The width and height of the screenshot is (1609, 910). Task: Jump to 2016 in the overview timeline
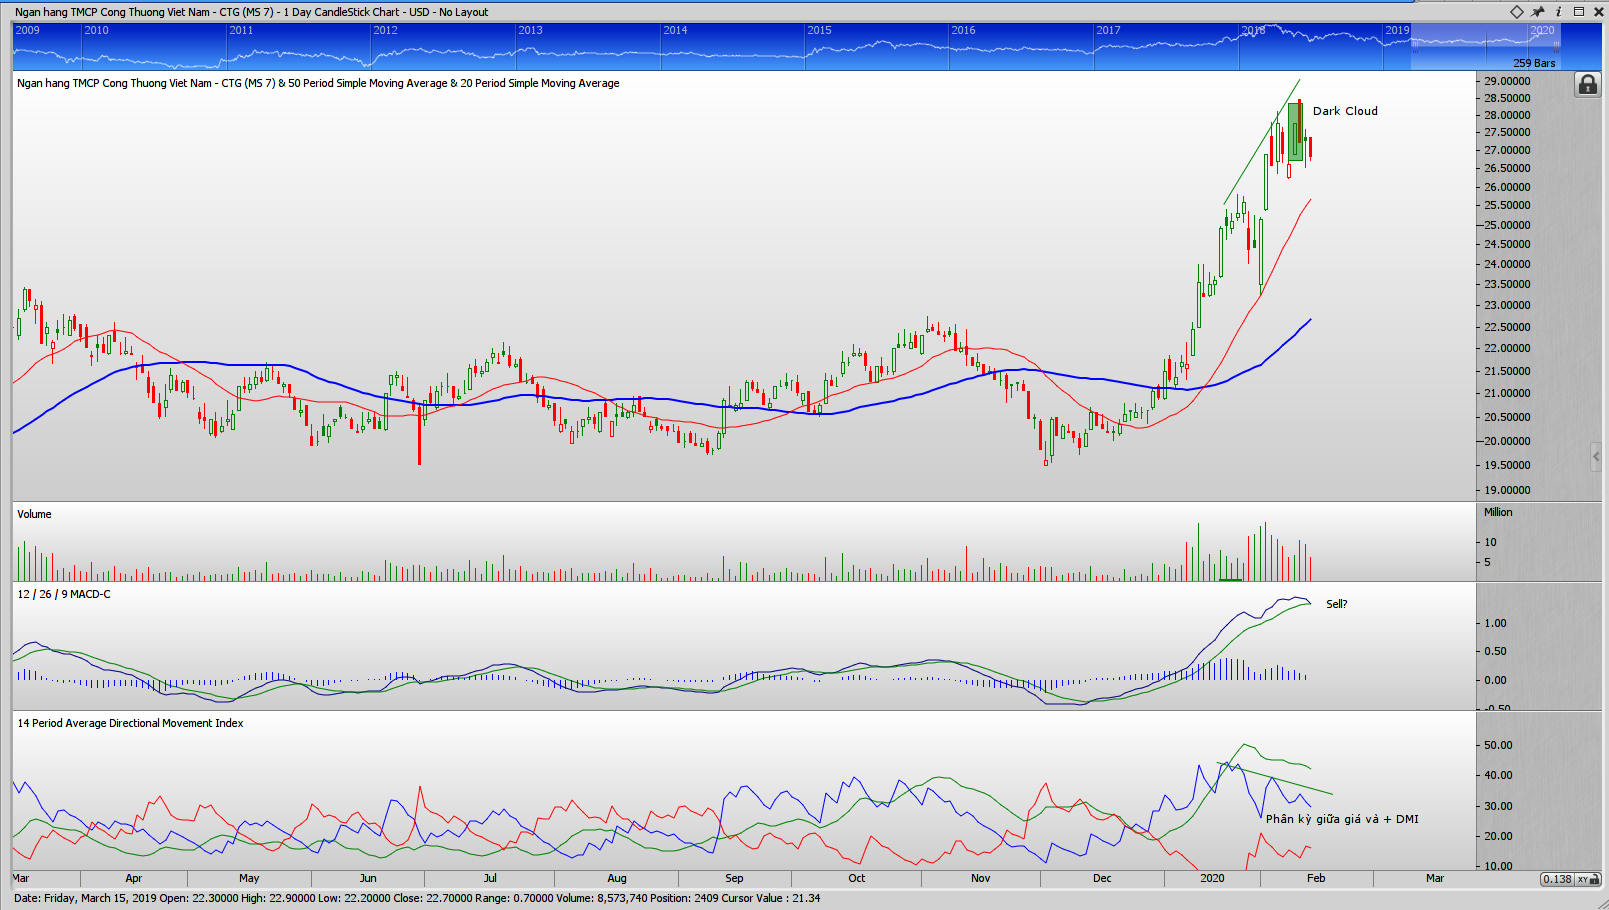(x=963, y=30)
